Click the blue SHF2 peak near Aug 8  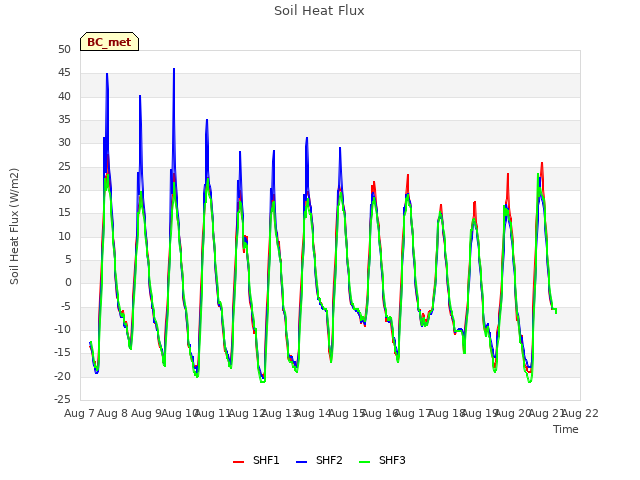pyautogui.click(x=107, y=75)
